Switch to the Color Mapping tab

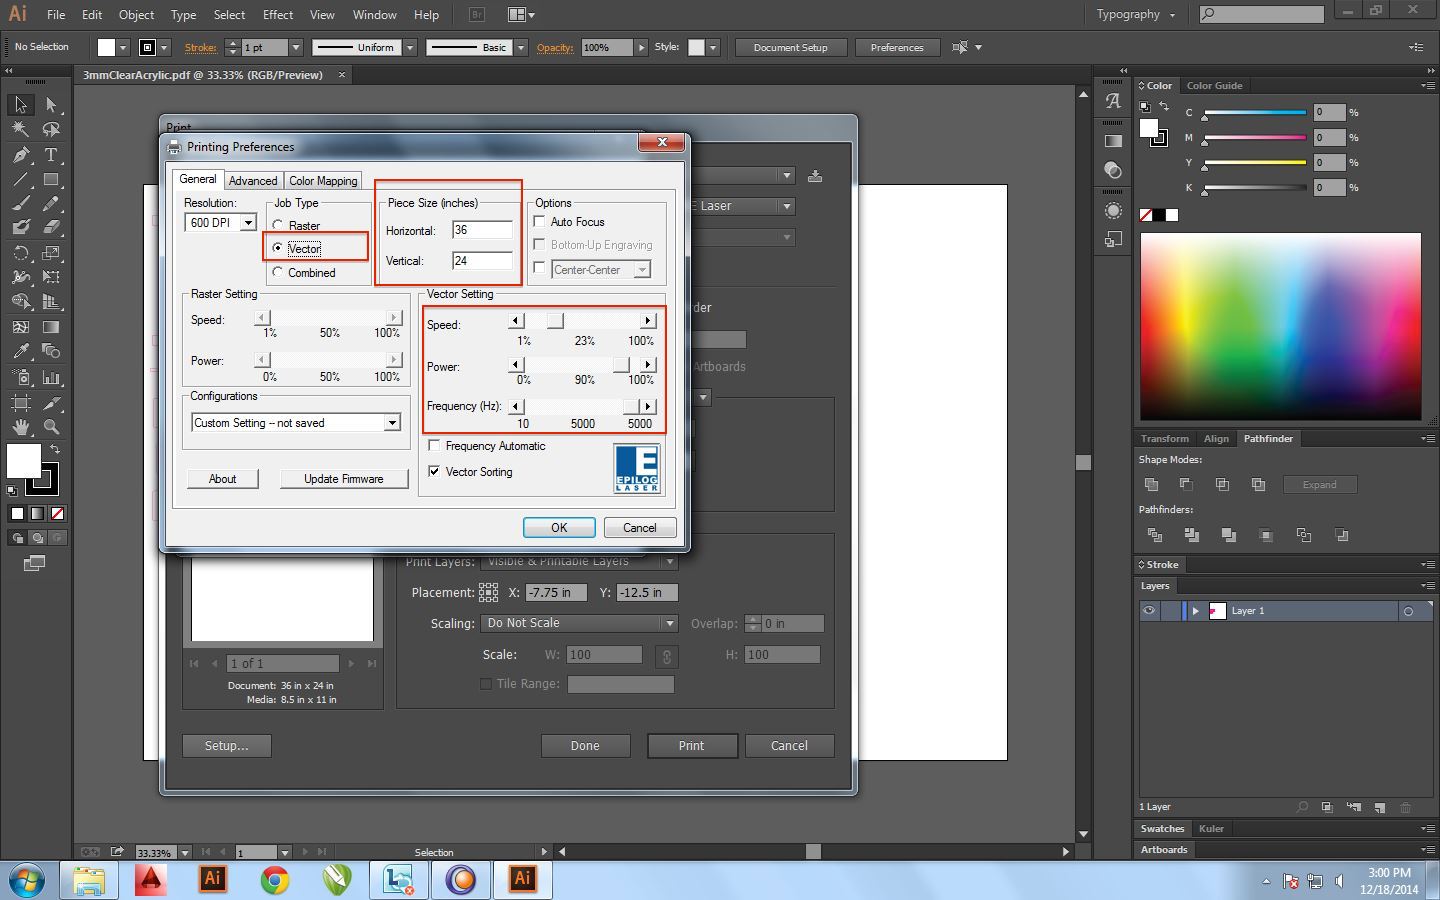tap(323, 181)
